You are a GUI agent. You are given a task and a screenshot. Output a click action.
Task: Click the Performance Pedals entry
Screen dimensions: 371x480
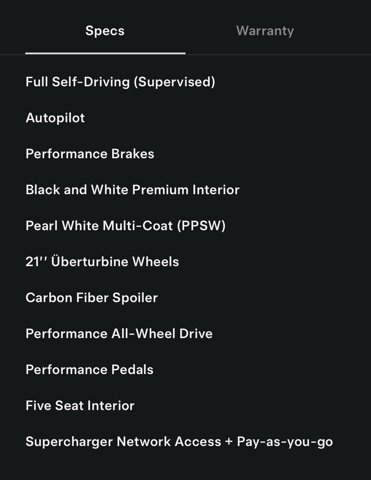tap(90, 370)
